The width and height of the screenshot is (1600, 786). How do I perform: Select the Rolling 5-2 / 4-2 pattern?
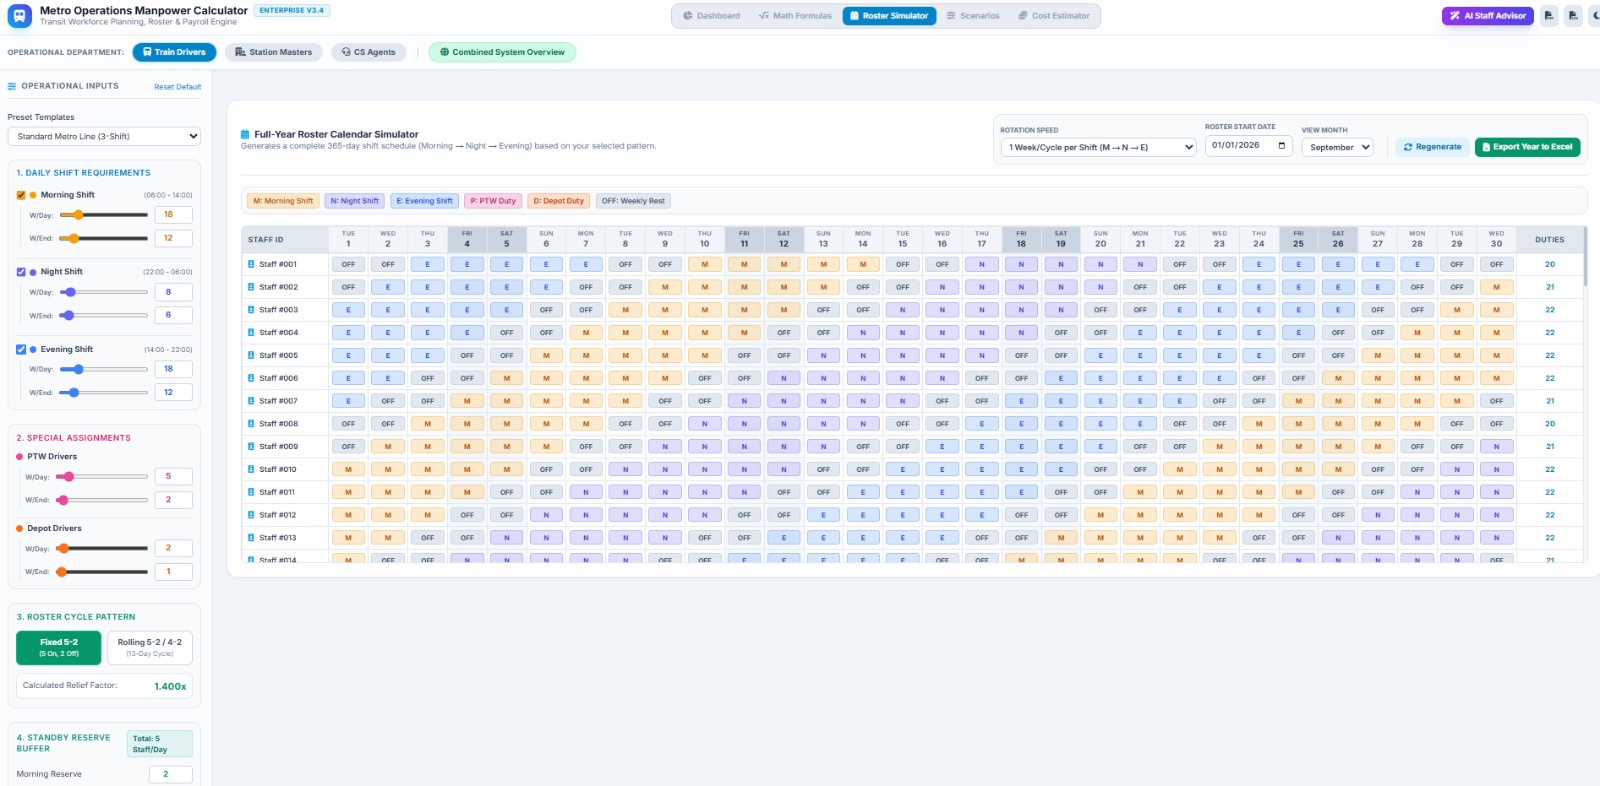click(150, 648)
